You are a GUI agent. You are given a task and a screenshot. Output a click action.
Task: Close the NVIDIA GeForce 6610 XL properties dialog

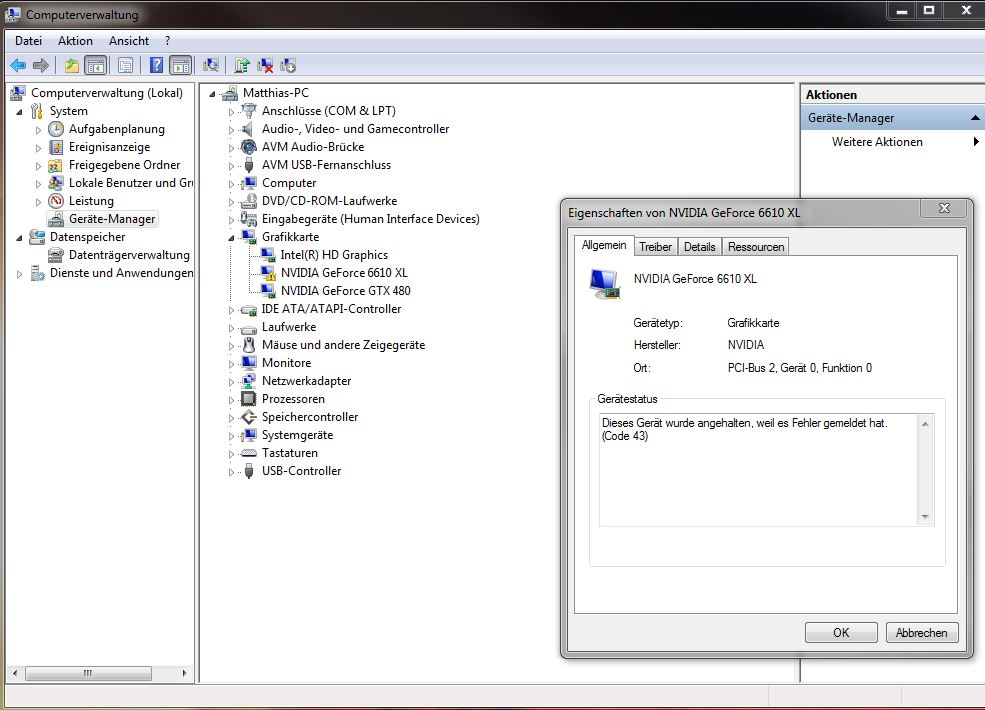click(944, 208)
